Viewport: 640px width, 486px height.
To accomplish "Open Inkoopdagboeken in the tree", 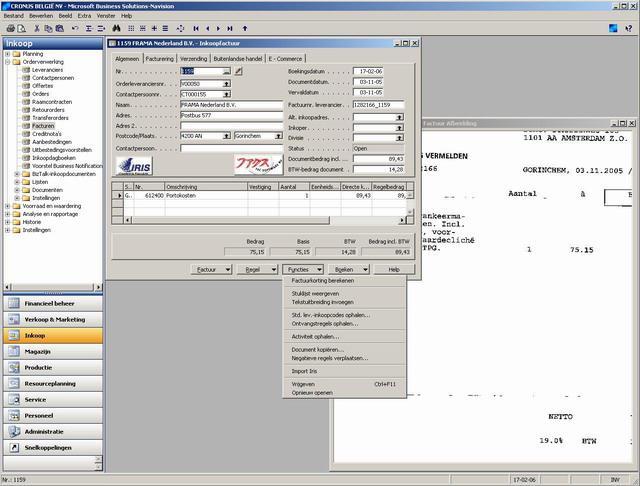I will 53,158.
